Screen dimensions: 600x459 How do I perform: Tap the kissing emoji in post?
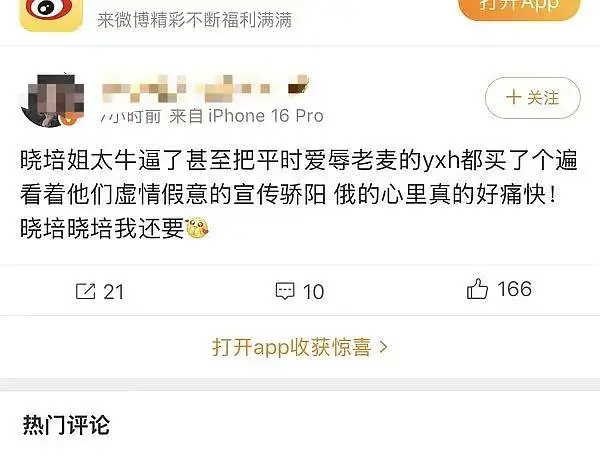197,228
